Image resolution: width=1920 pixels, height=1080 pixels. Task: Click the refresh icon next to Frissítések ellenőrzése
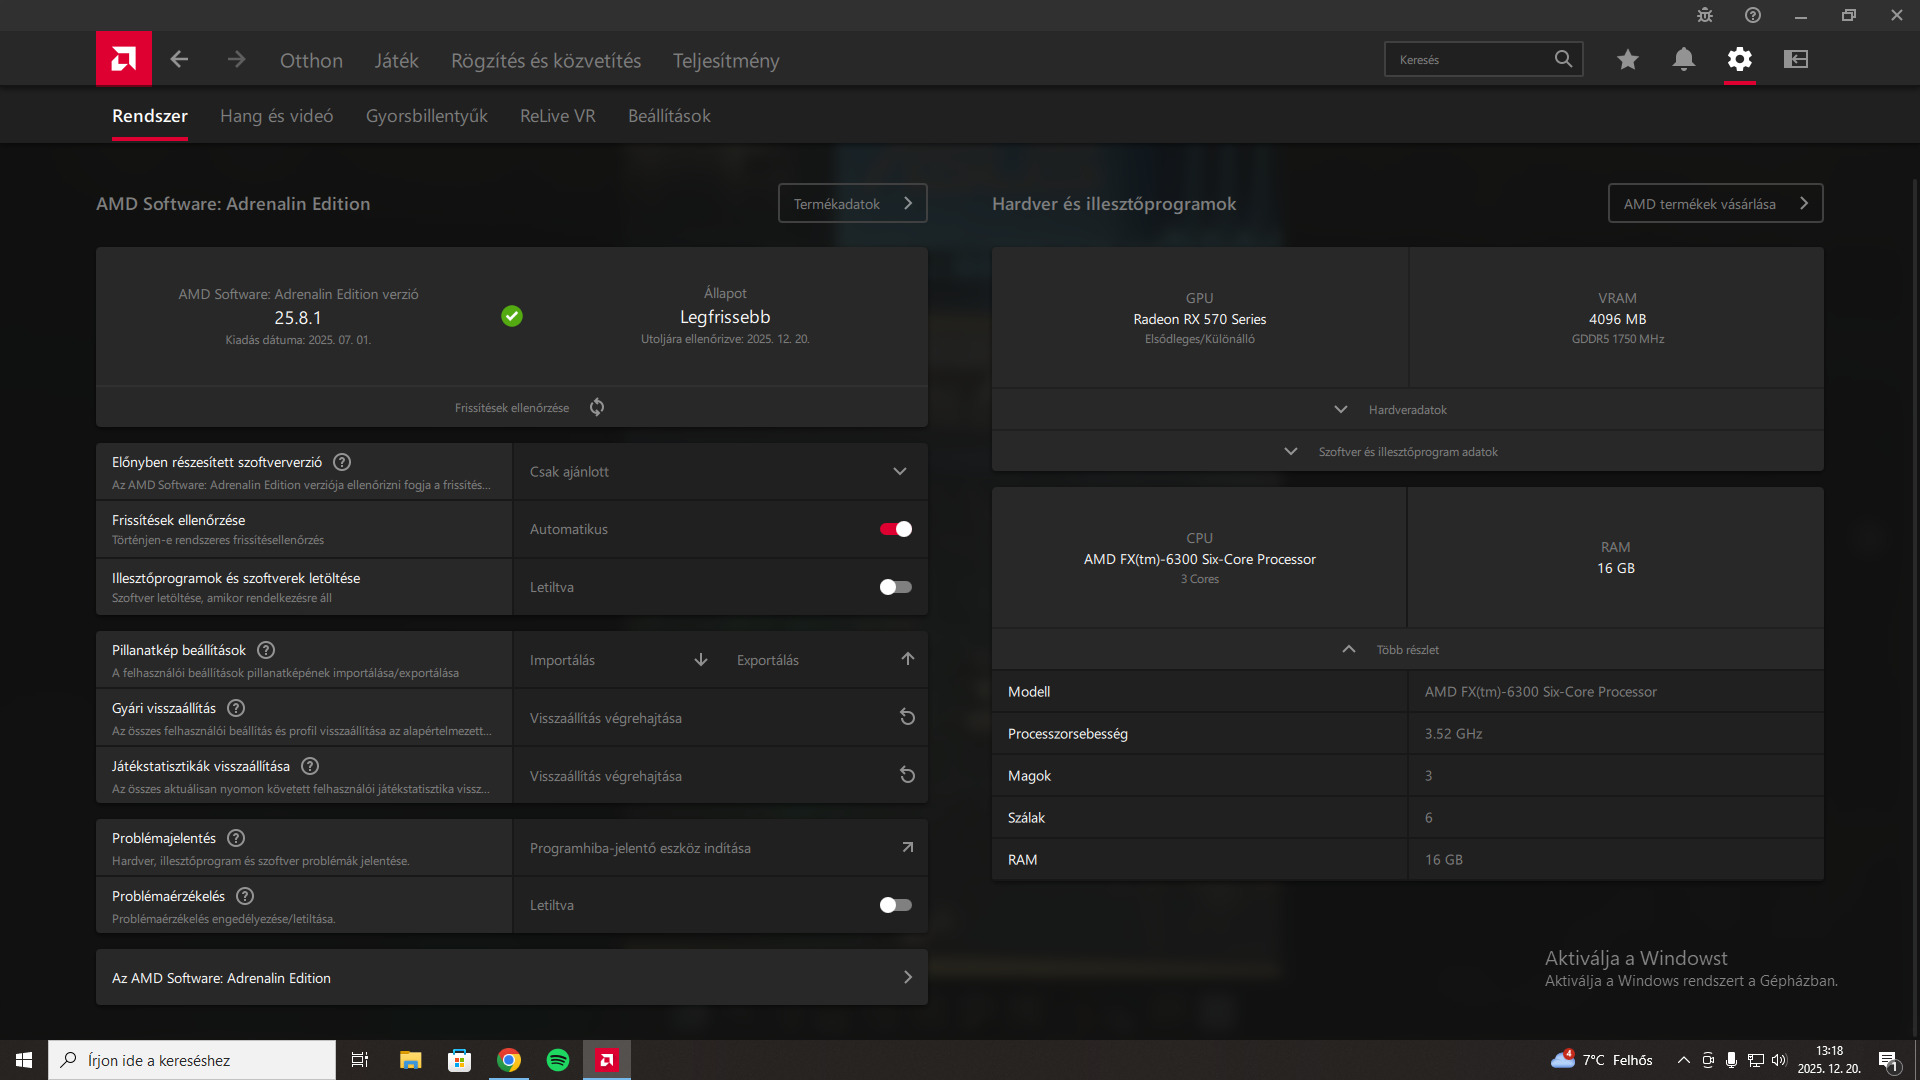pos(597,407)
